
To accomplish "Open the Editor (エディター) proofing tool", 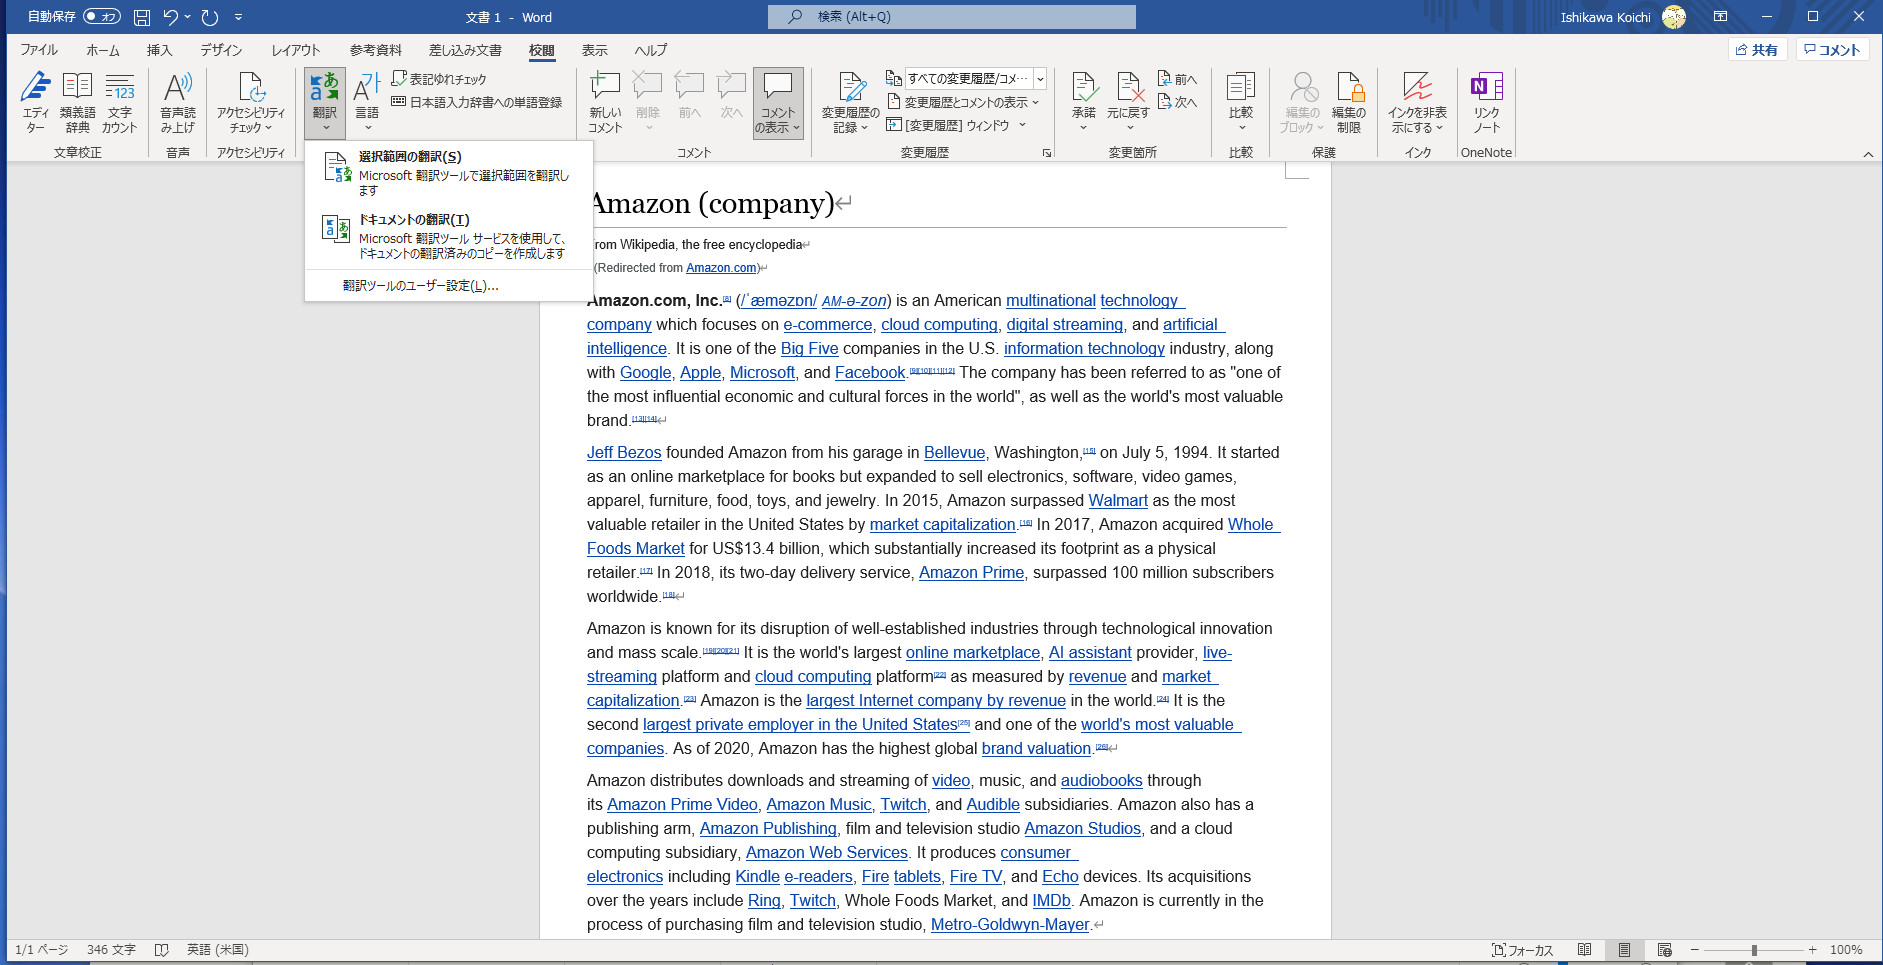I will click(36, 102).
